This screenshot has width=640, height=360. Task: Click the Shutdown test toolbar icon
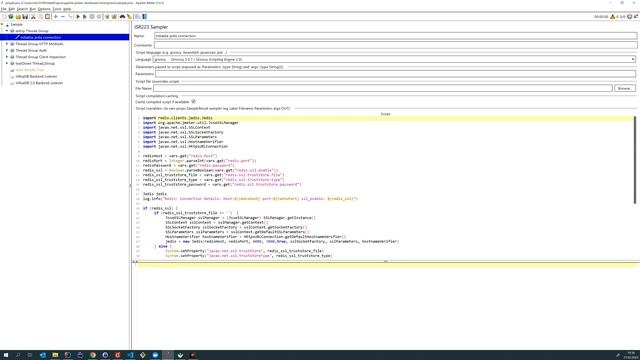[x=99, y=17]
